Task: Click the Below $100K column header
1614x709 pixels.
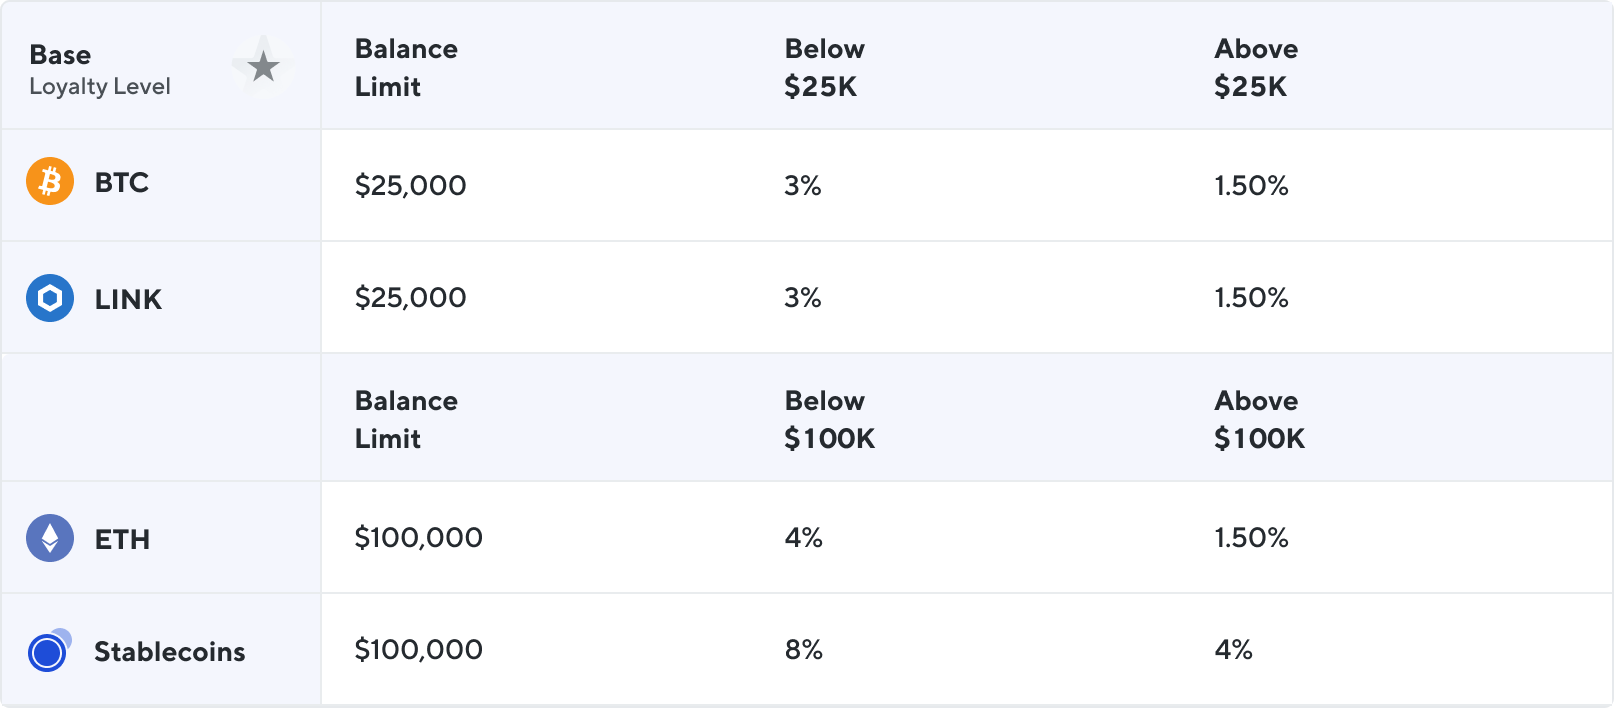Action: click(x=829, y=419)
